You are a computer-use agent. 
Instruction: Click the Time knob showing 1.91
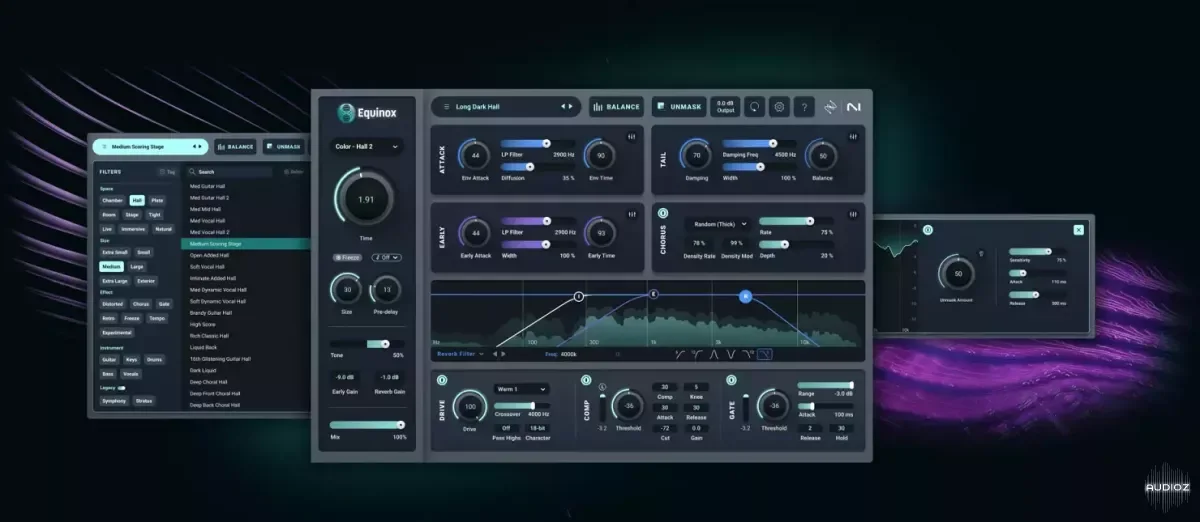click(x=366, y=200)
